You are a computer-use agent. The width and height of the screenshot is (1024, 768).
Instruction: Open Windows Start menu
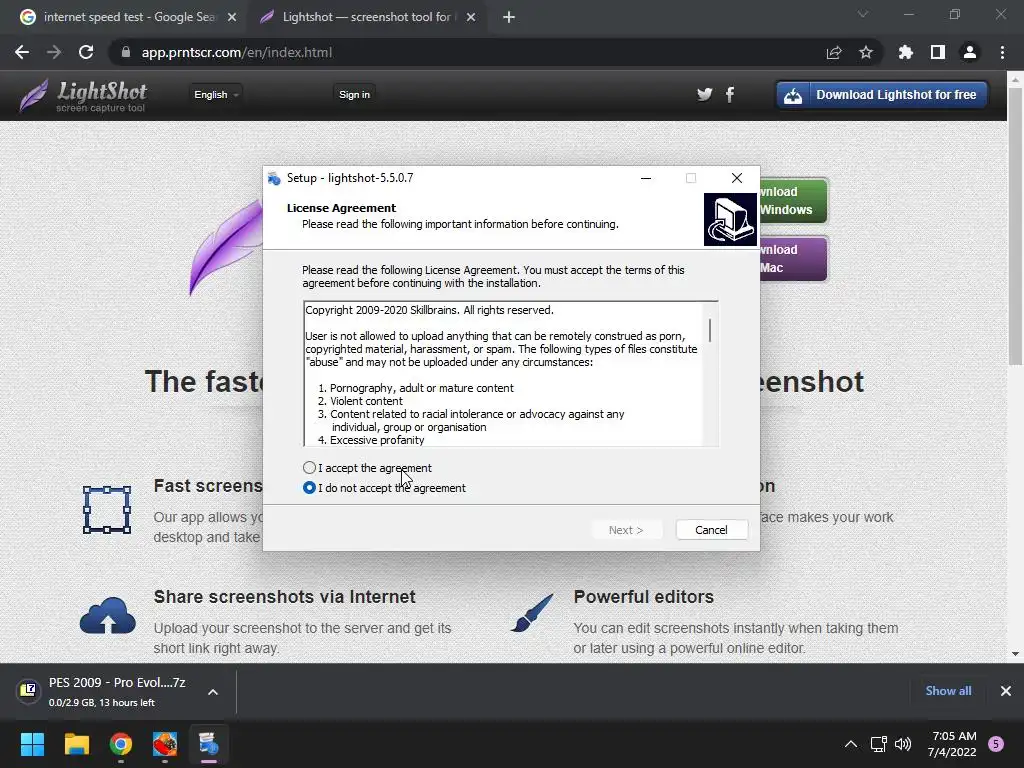[32, 744]
